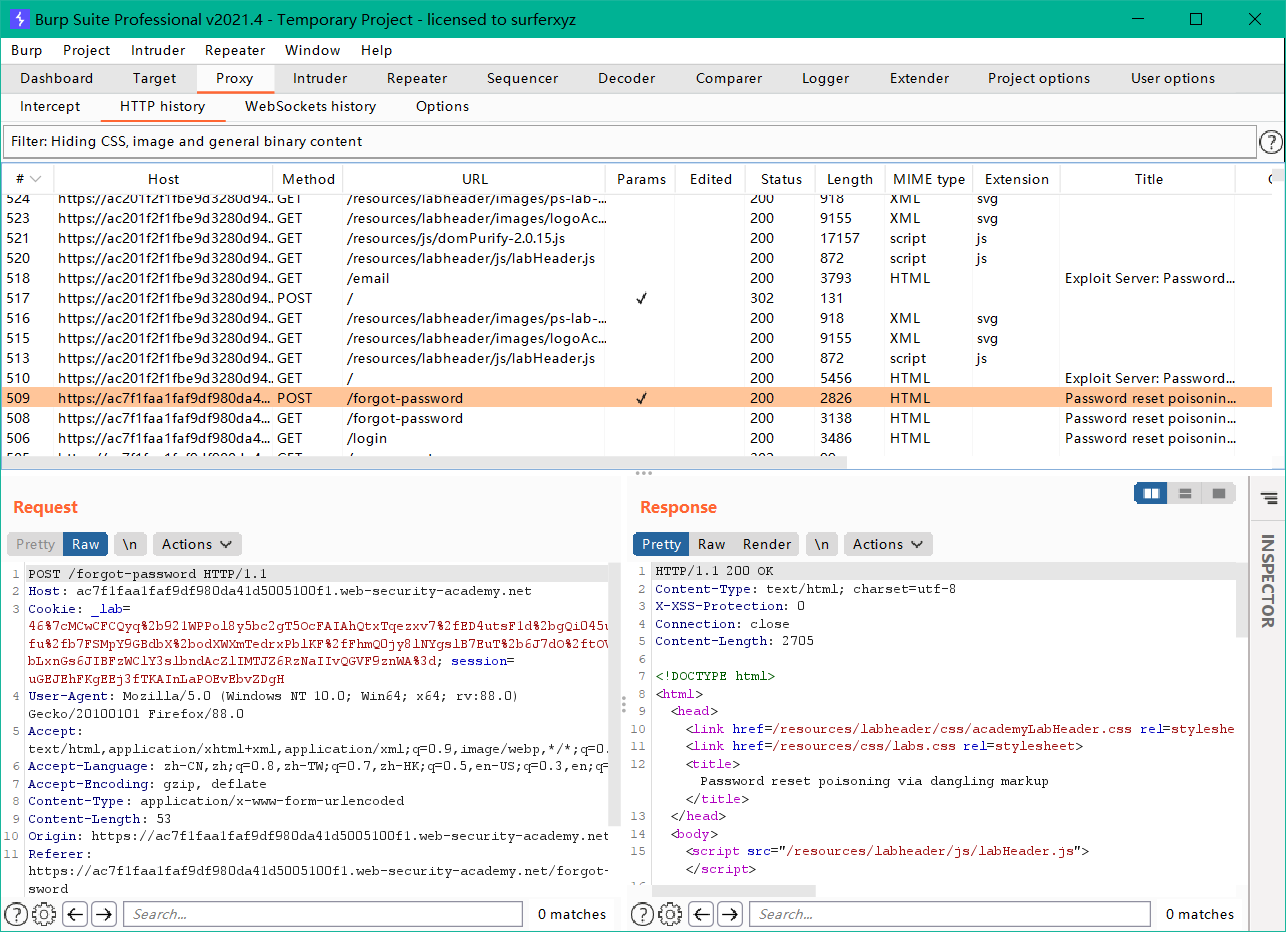This screenshot has width=1286, height=932.
Task: Switch to the Intruder tool tab
Action: tap(320, 78)
